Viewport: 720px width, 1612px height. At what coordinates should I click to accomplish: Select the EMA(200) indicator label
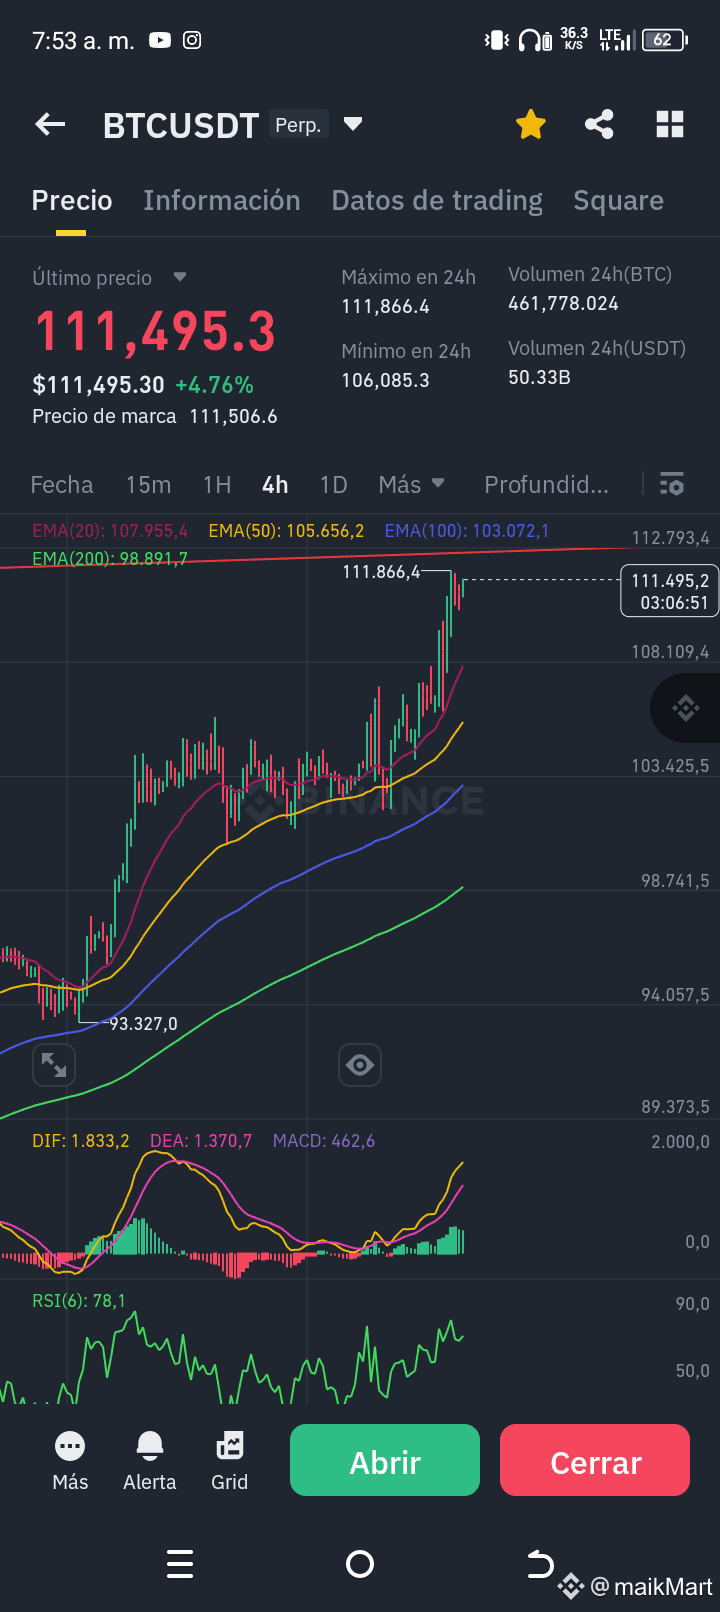110,558
